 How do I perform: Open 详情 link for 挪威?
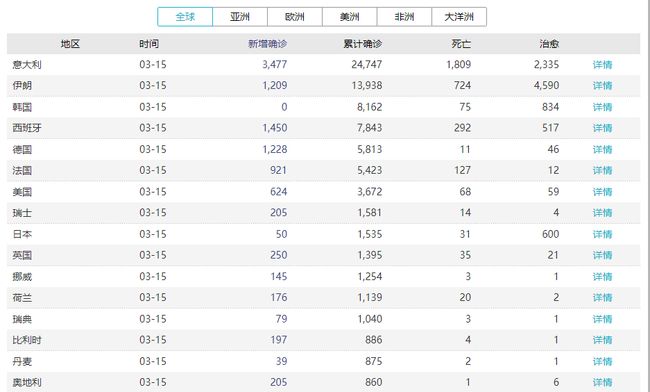[x=602, y=276]
